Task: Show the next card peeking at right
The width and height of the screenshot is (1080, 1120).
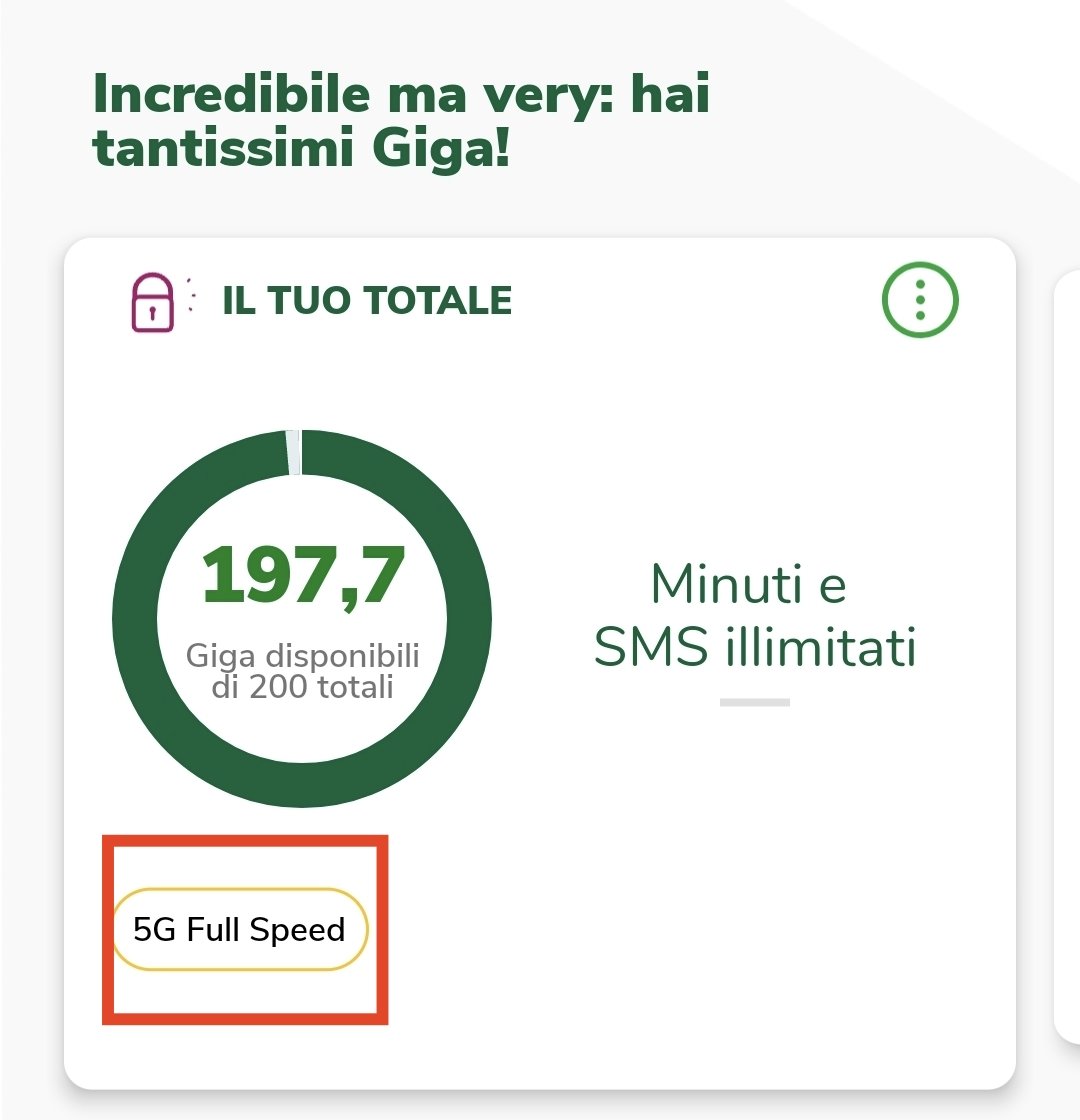Action: (1067, 650)
